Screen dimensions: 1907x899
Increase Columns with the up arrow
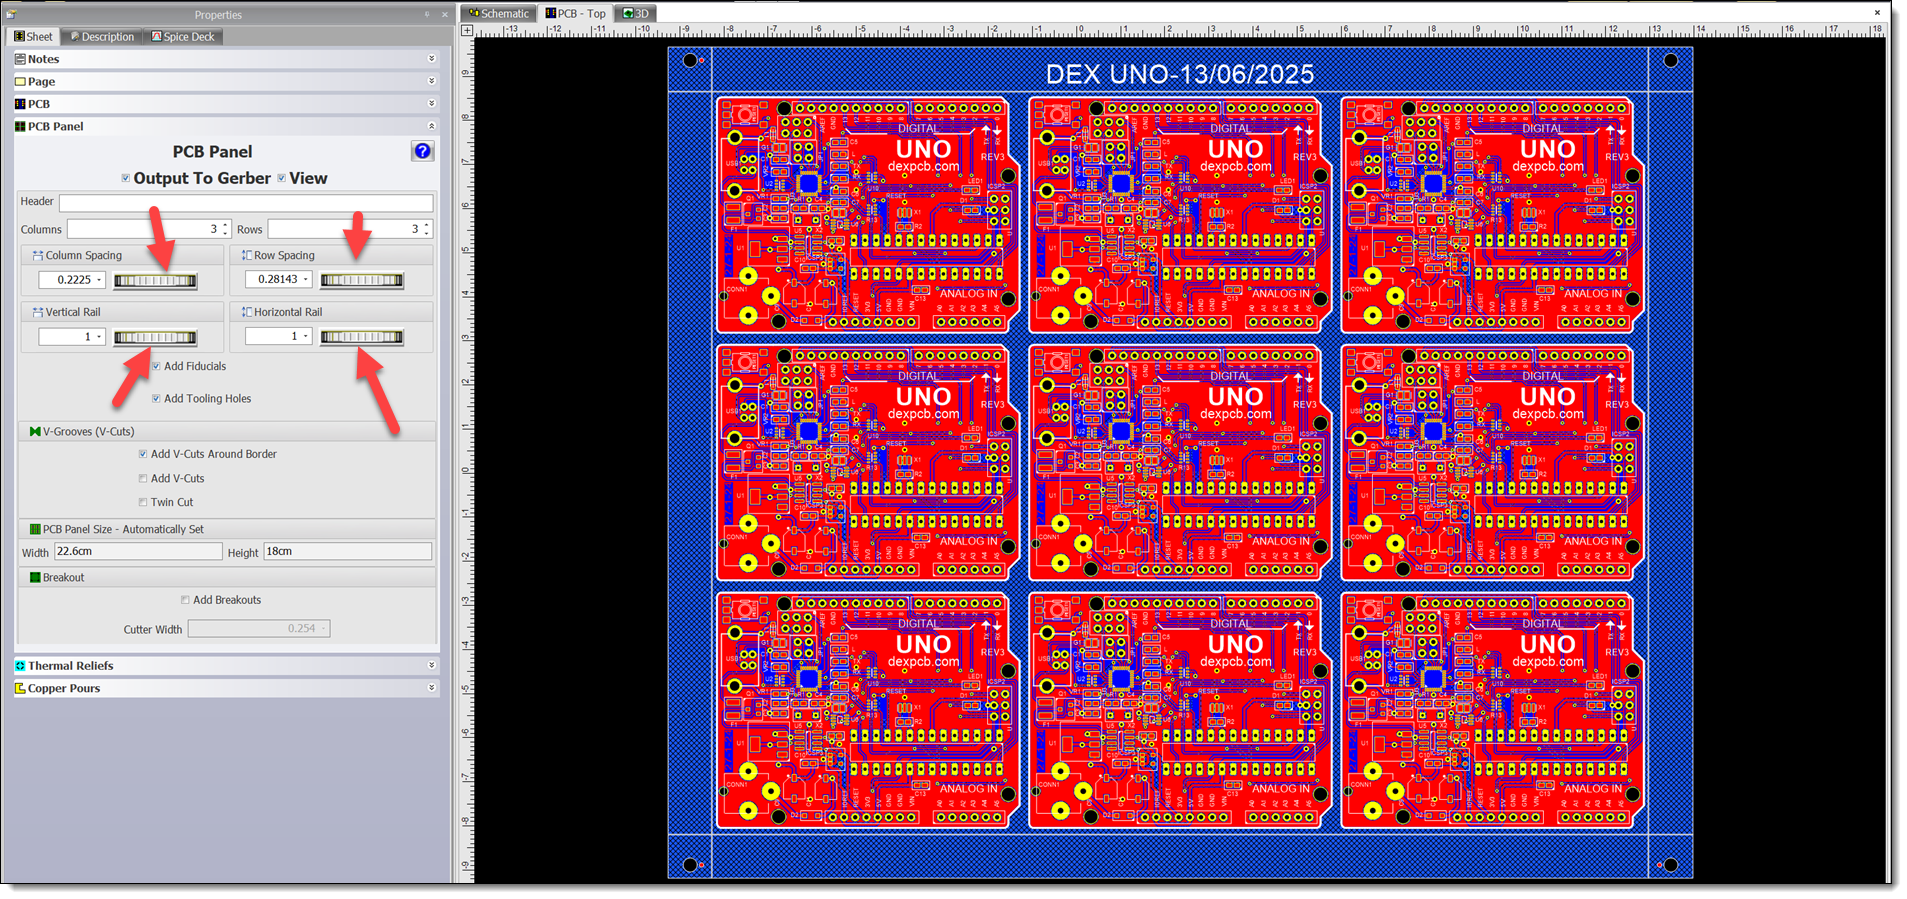pyautogui.click(x=226, y=225)
